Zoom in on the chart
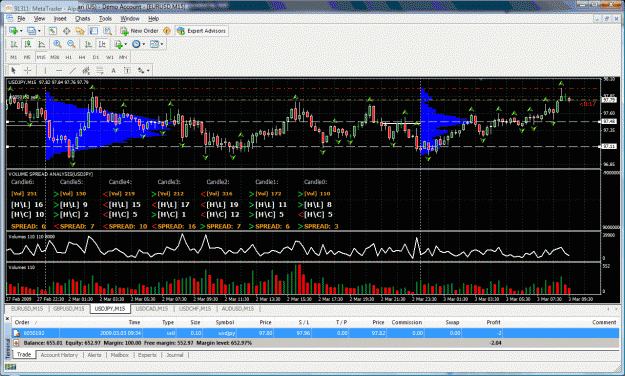The height and width of the screenshot is (376, 625). 57,44
